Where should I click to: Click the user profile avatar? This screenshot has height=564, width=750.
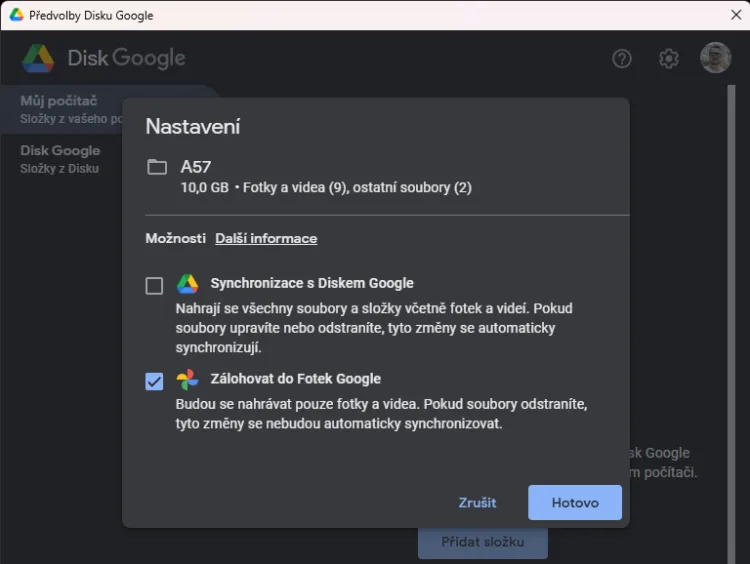point(716,58)
